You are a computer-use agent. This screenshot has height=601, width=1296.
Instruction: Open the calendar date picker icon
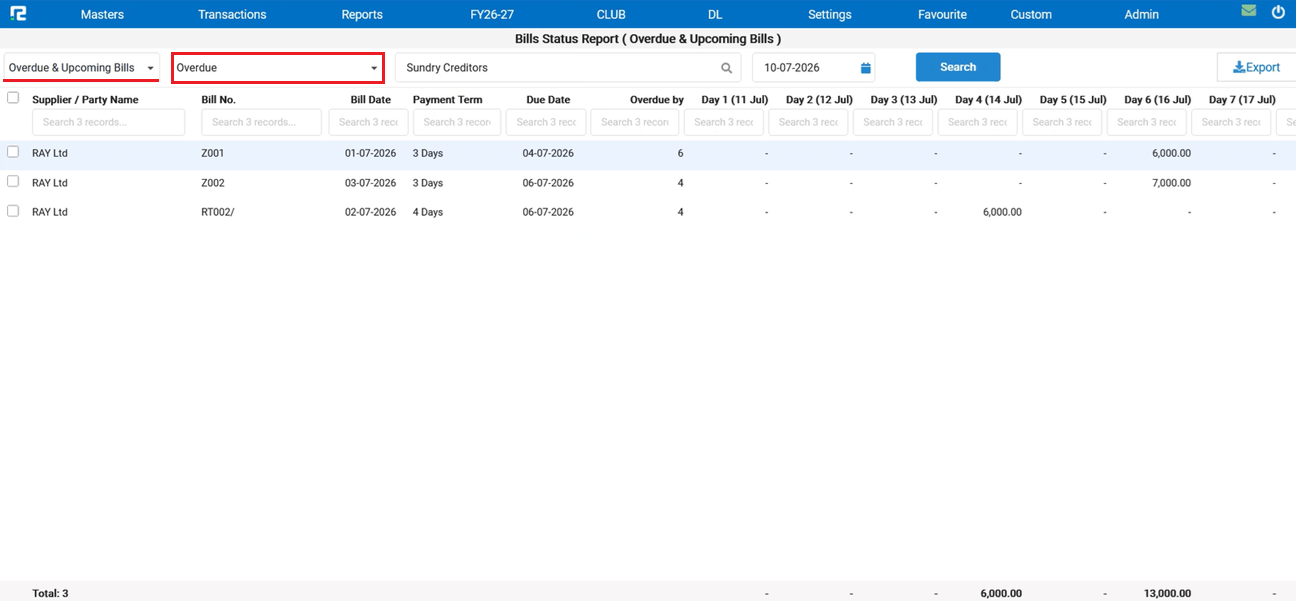coord(866,68)
